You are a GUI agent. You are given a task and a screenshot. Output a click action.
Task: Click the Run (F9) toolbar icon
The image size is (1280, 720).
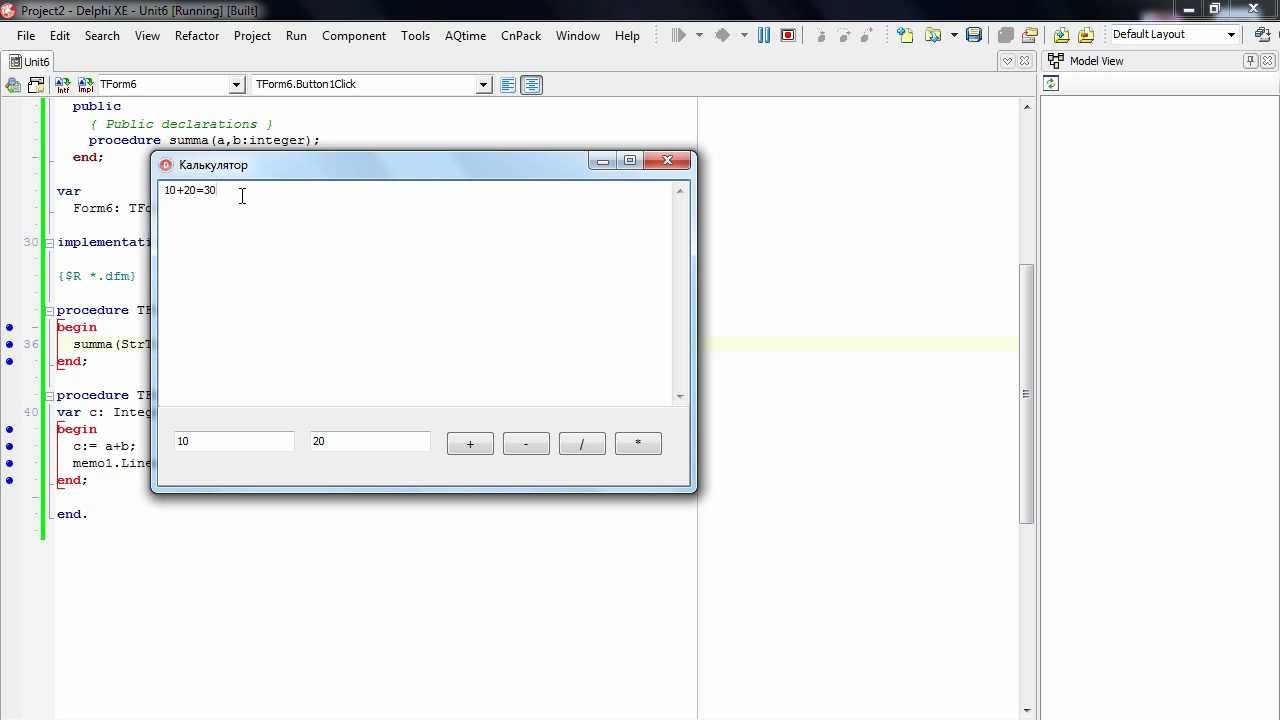click(x=679, y=35)
